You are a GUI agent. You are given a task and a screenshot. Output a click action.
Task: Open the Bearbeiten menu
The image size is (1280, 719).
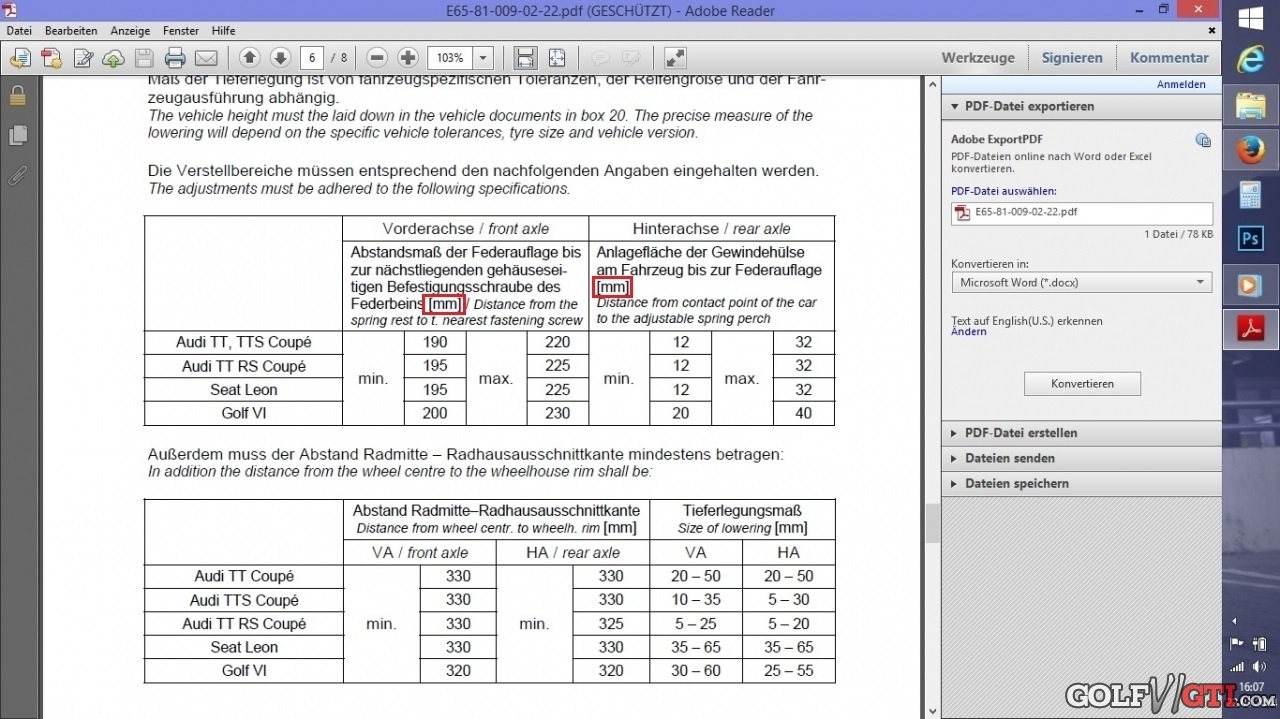[x=71, y=31]
